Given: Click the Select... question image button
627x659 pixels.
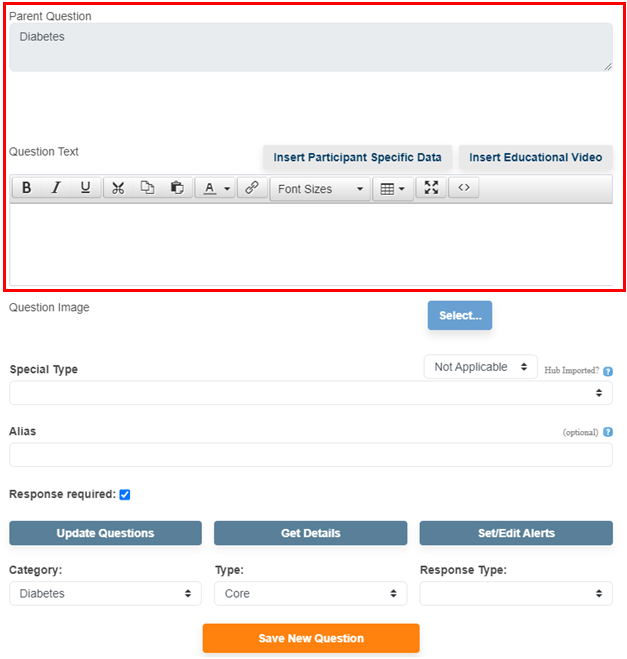Looking at the screenshot, I should point(460,315).
